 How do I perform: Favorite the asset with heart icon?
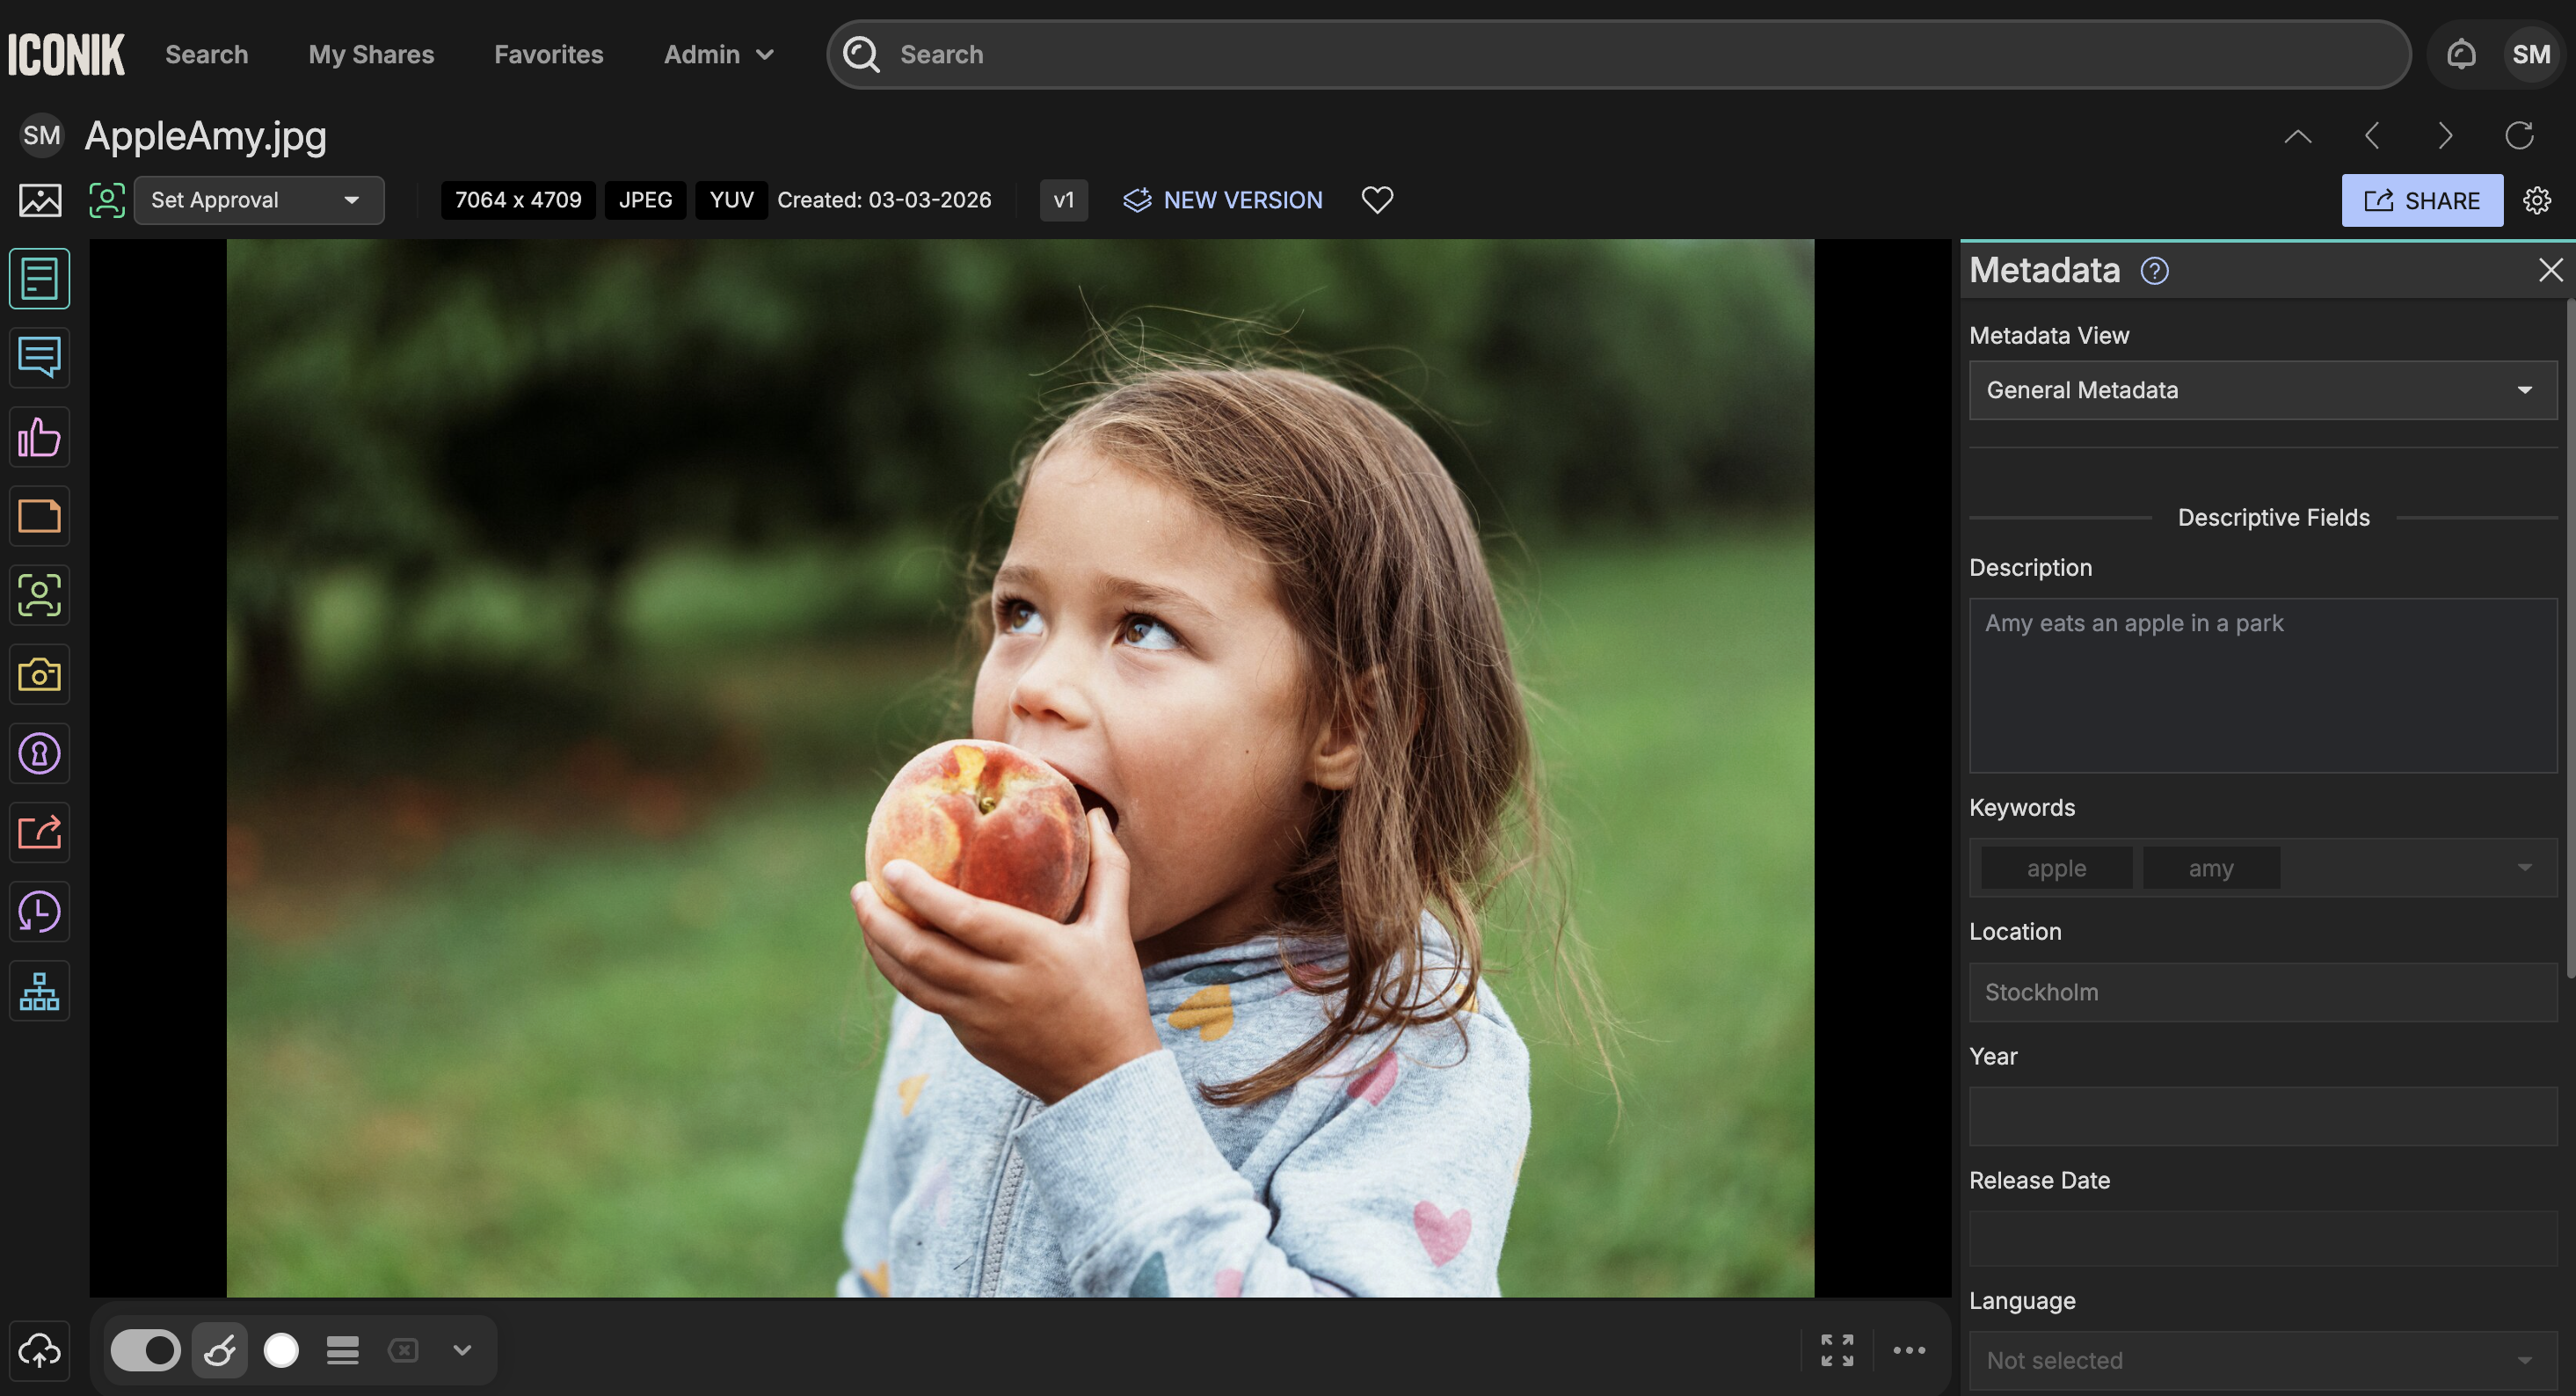tap(1377, 200)
